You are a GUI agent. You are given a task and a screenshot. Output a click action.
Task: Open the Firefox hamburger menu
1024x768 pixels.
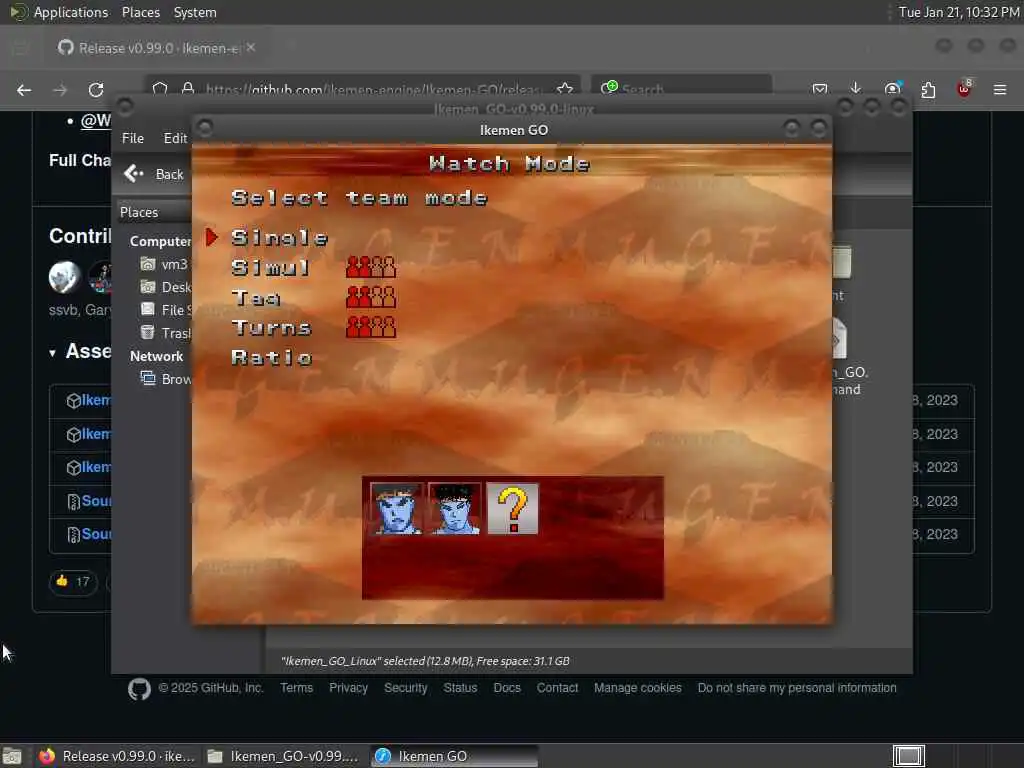click(x=1000, y=89)
